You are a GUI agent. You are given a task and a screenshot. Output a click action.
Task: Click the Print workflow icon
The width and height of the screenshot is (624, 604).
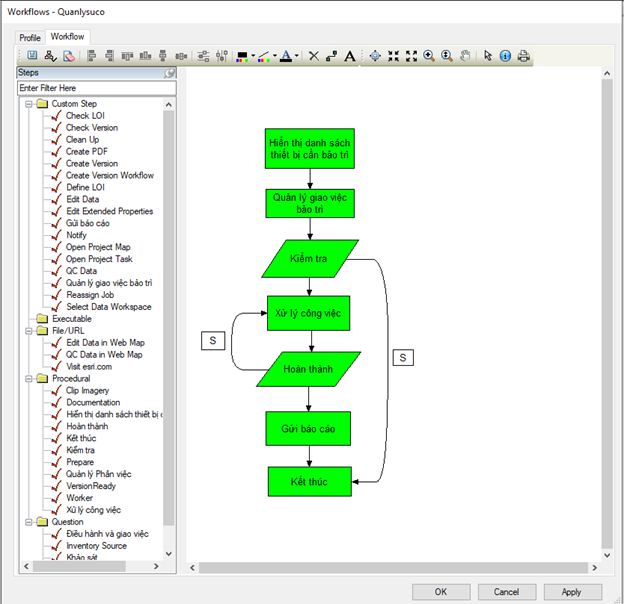(523, 56)
